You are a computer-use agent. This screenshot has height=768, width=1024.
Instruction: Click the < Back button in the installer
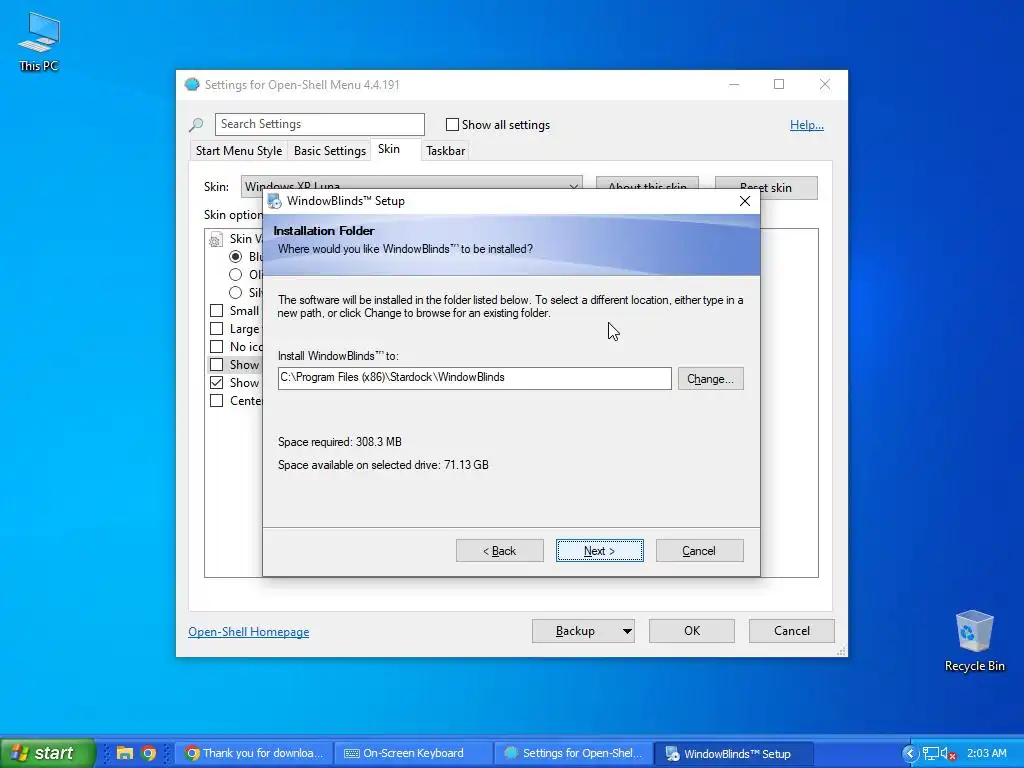pos(500,551)
